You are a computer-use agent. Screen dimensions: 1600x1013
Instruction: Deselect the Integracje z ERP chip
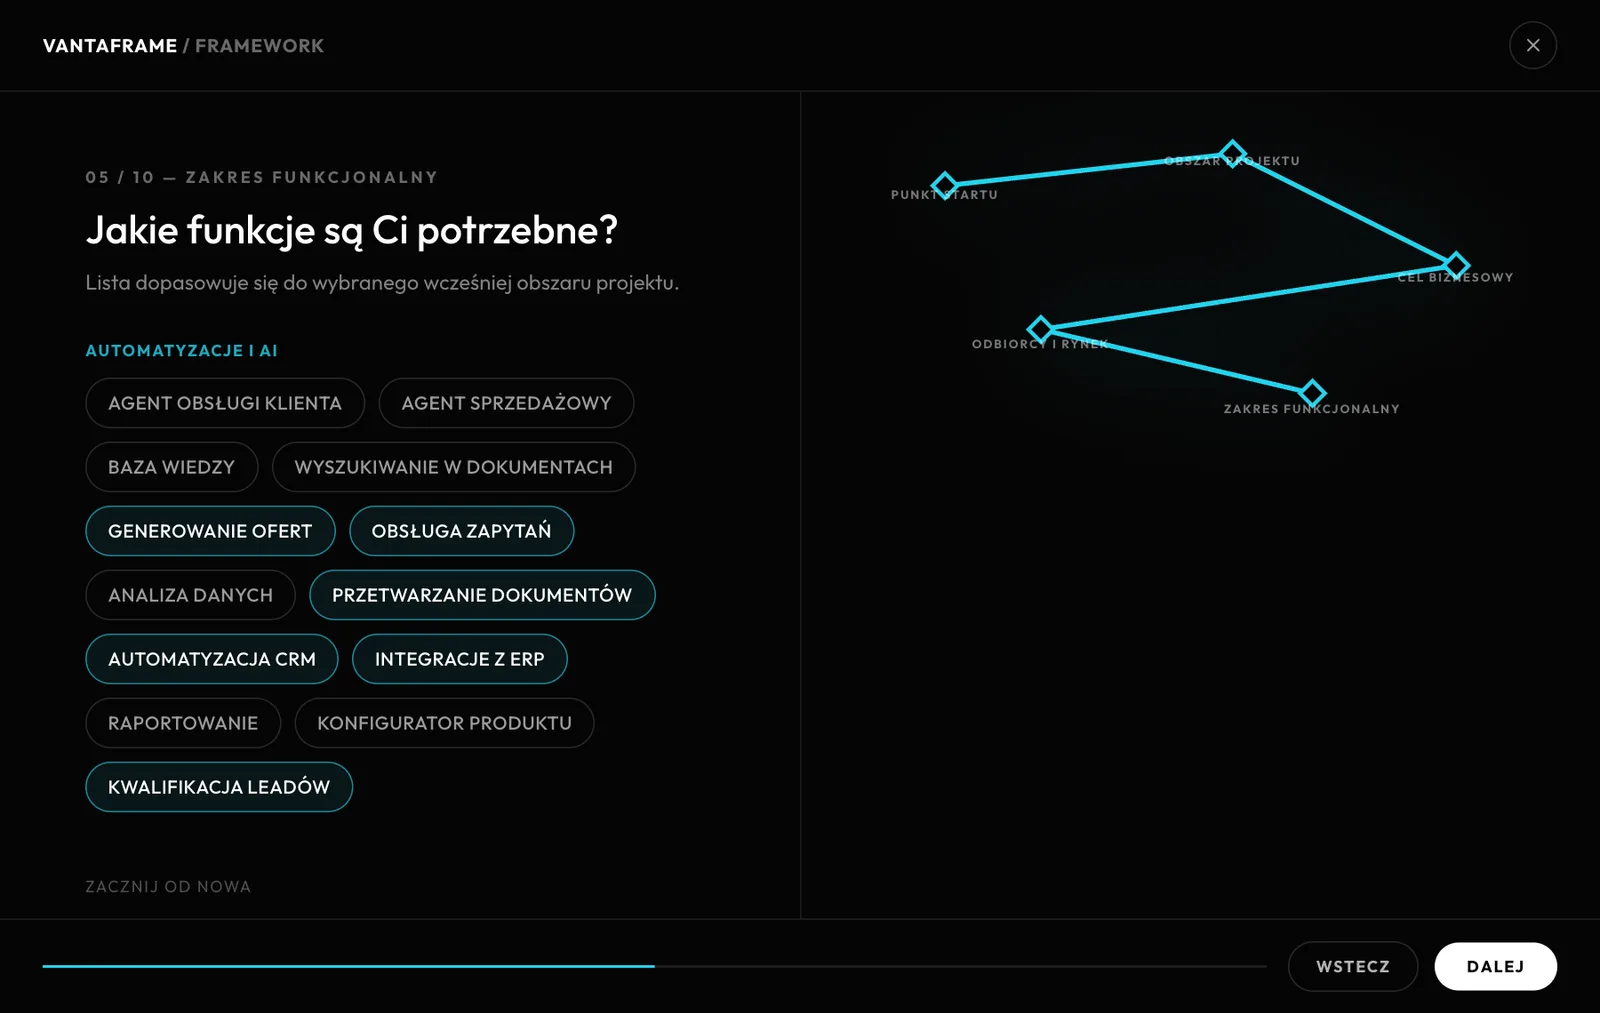[x=460, y=659]
